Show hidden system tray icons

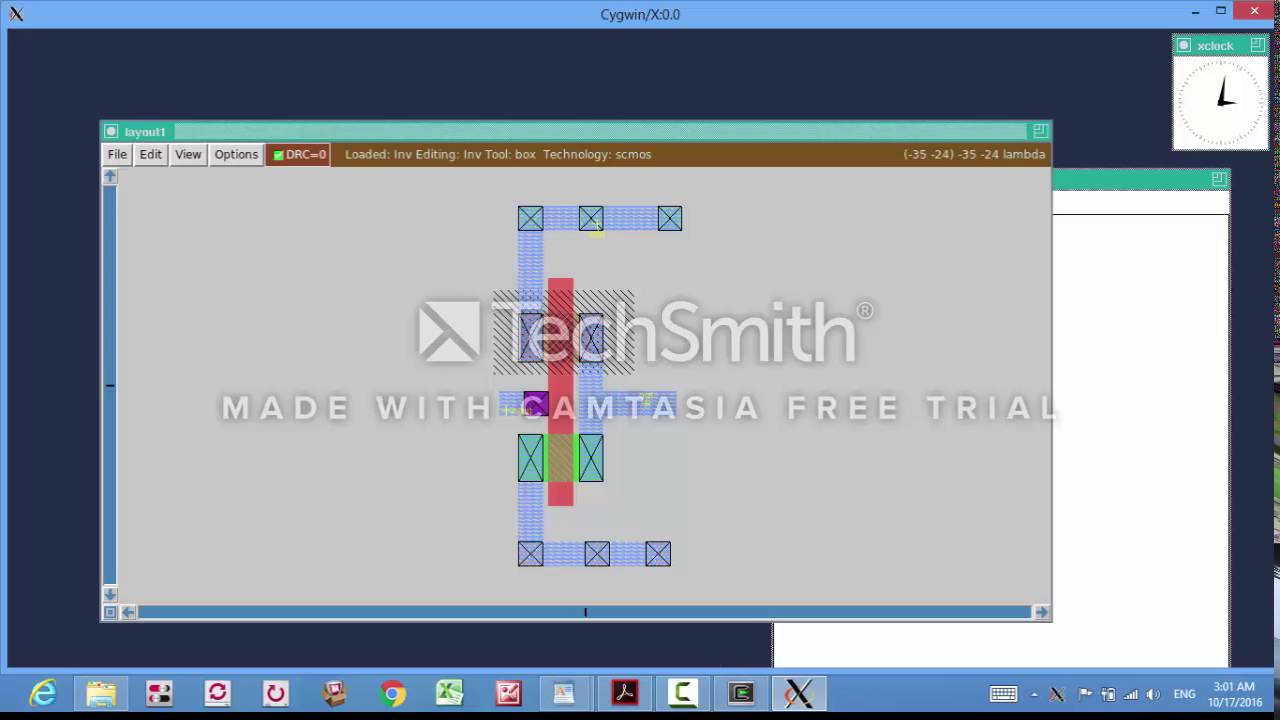1034,694
